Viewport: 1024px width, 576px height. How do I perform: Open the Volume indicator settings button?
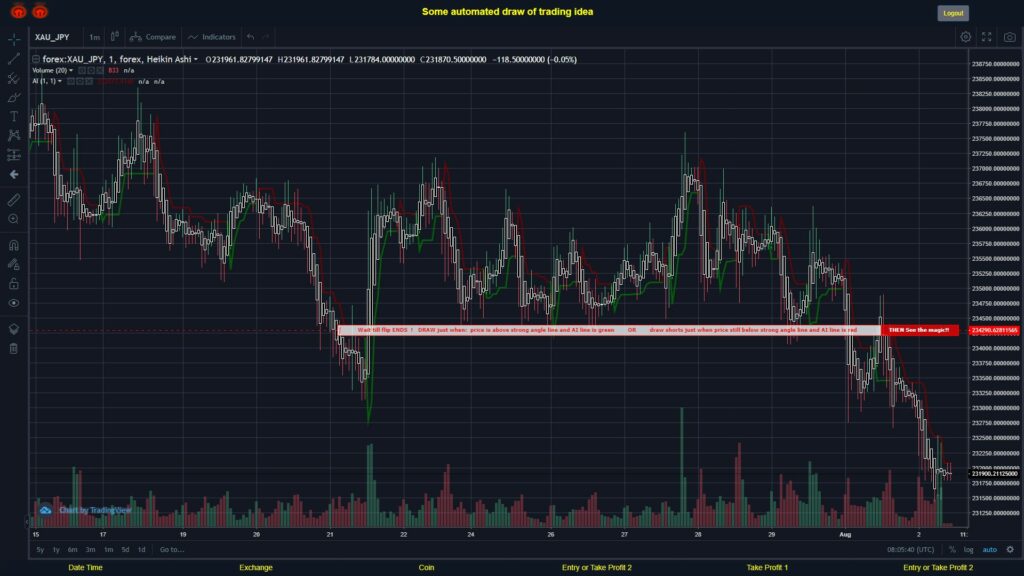click(x=91, y=71)
